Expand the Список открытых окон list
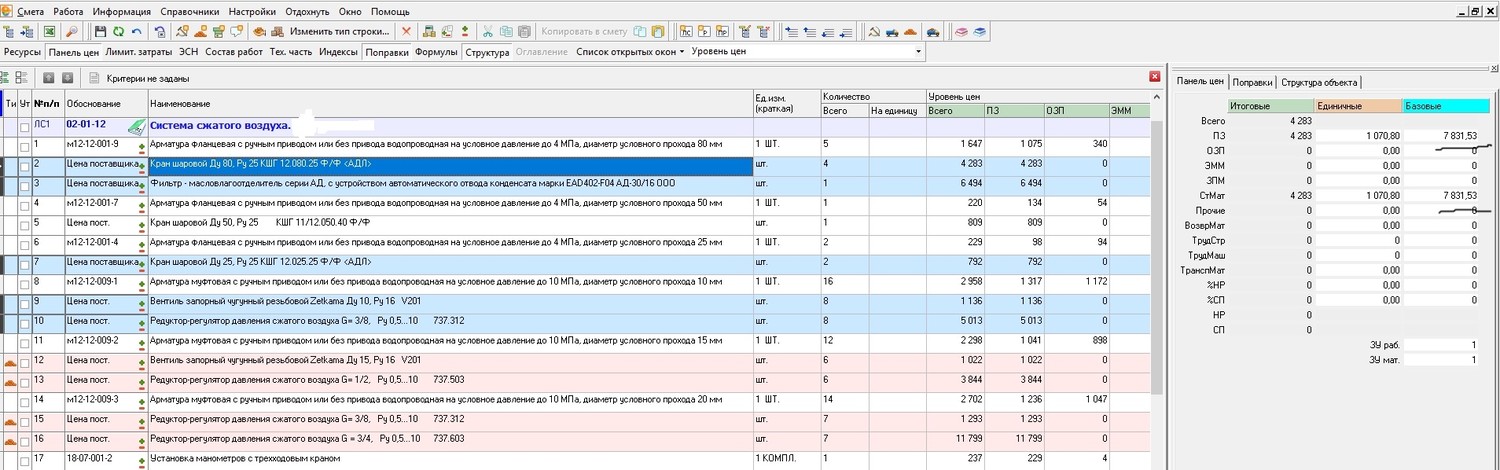 click(x=629, y=51)
